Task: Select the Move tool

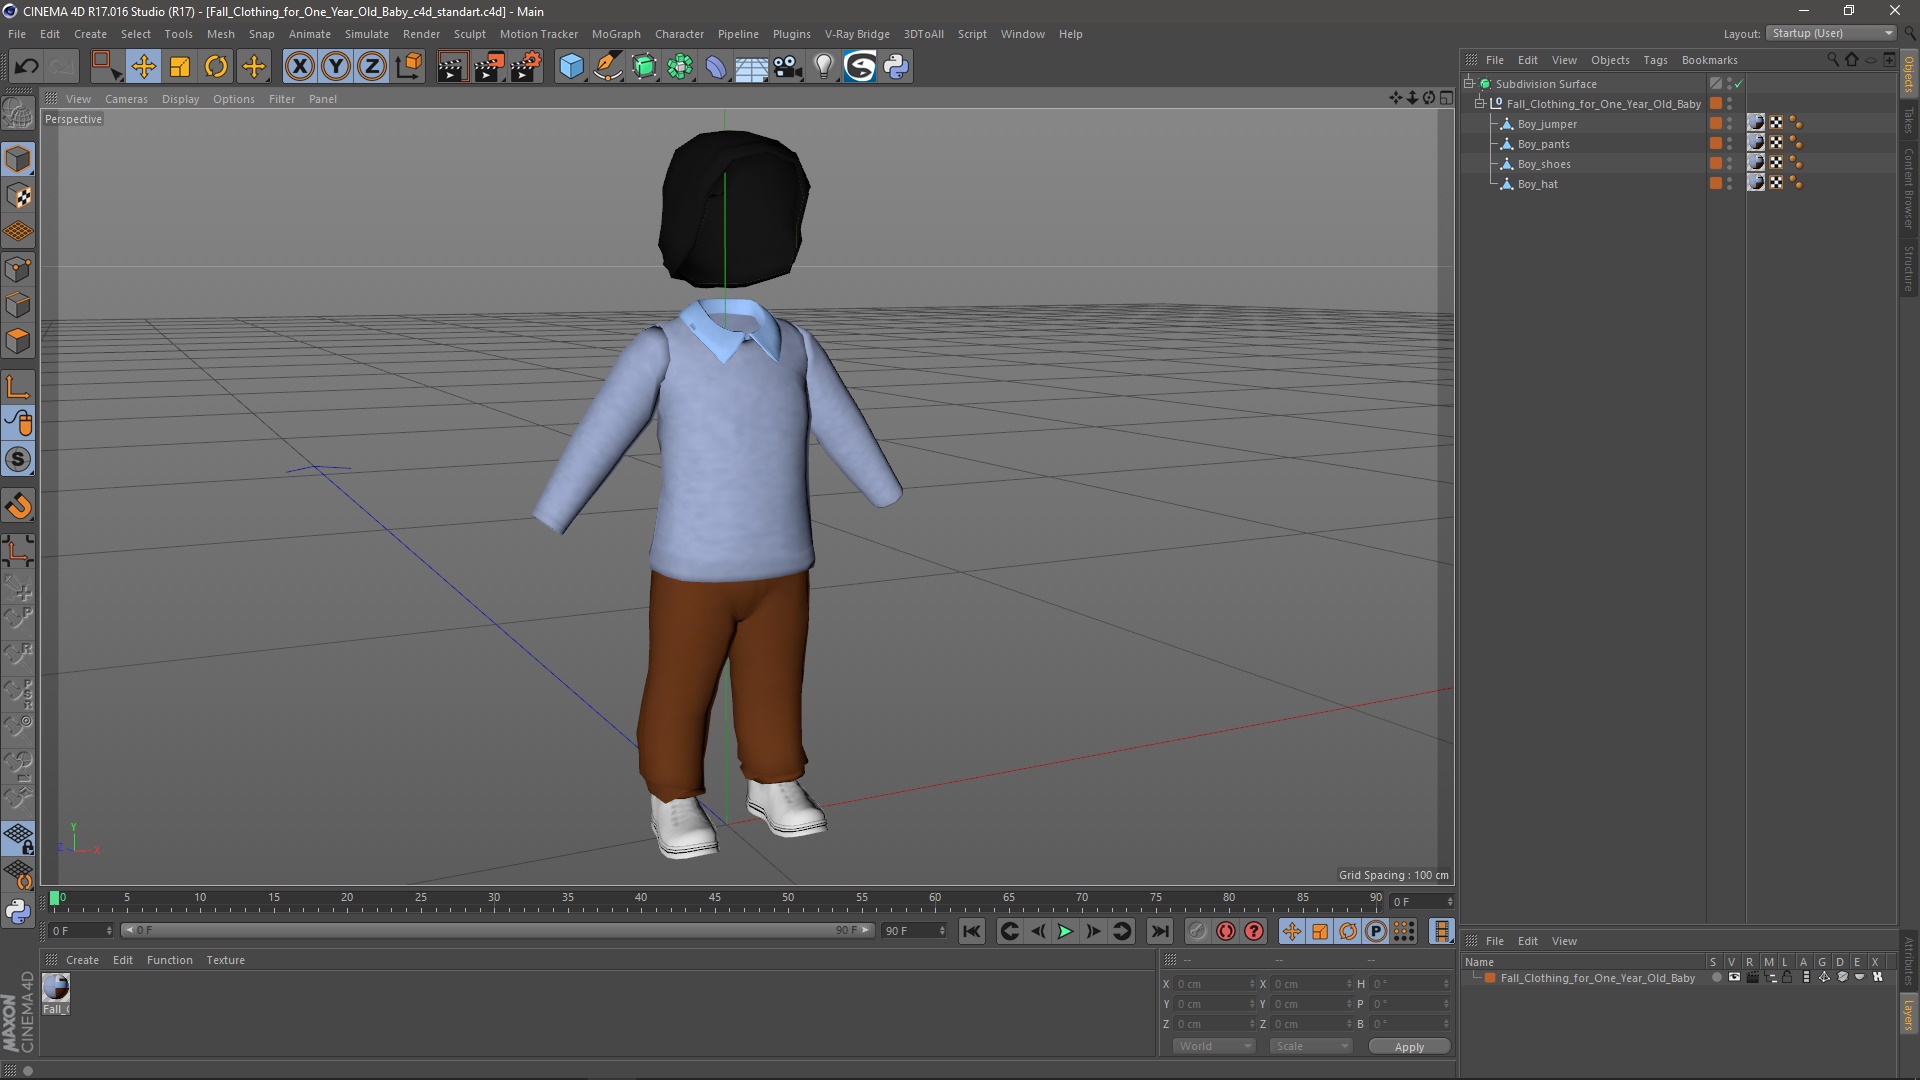Action: pyautogui.click(x=143, y=67)
